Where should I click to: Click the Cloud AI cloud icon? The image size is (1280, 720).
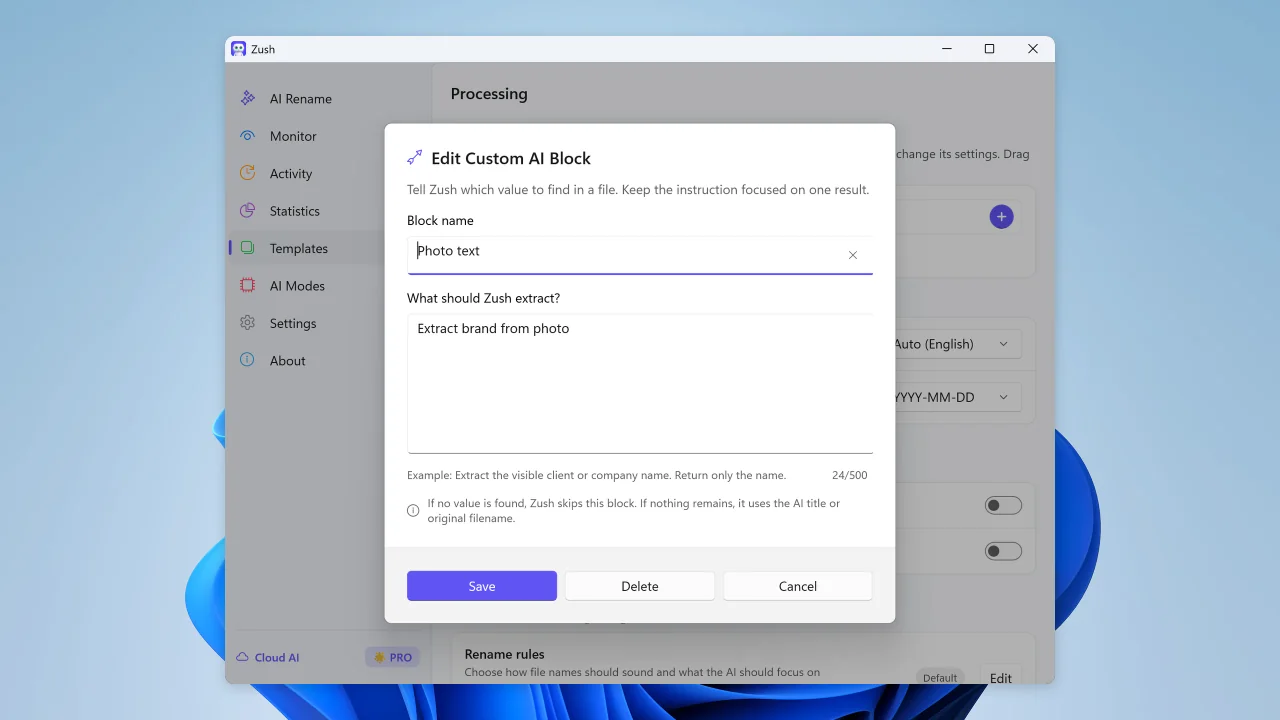tap(242, 657)
